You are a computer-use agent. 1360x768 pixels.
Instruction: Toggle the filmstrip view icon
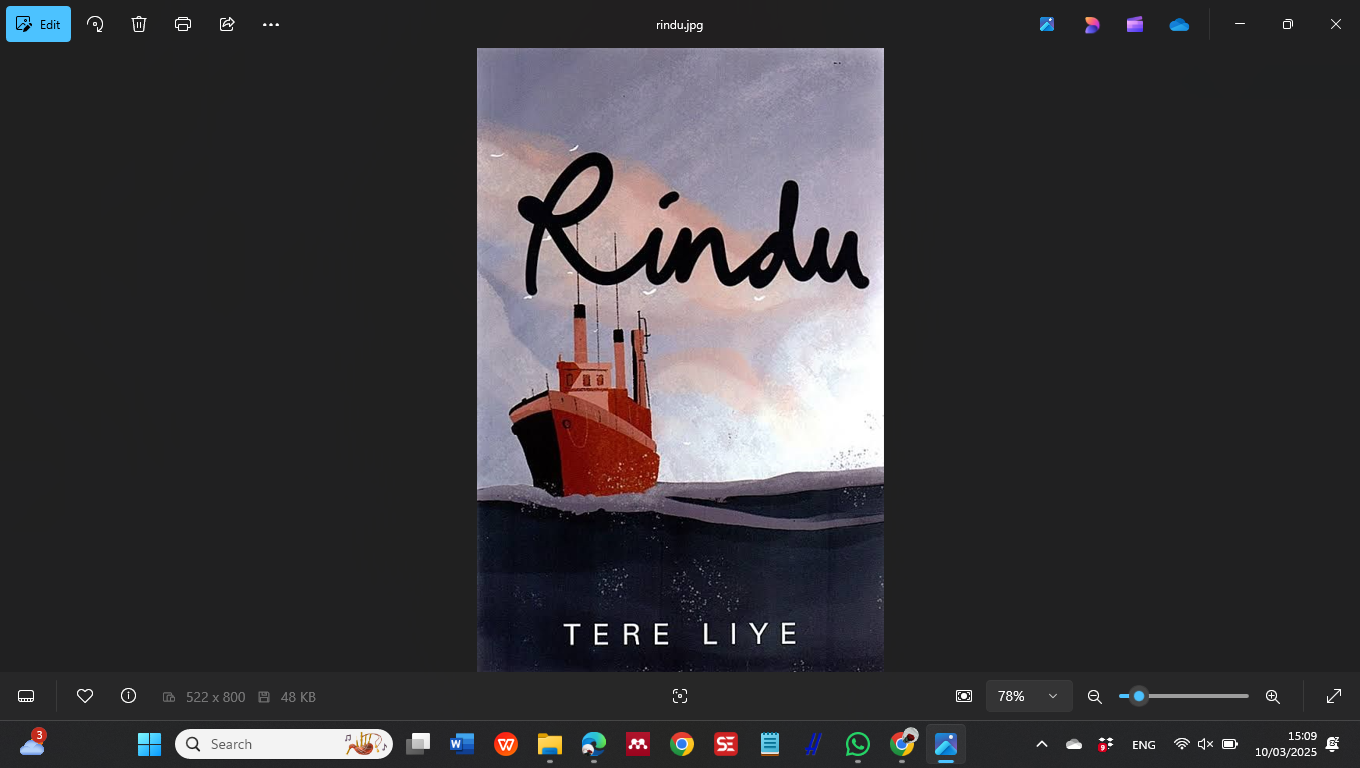click(x=27, y=696)
